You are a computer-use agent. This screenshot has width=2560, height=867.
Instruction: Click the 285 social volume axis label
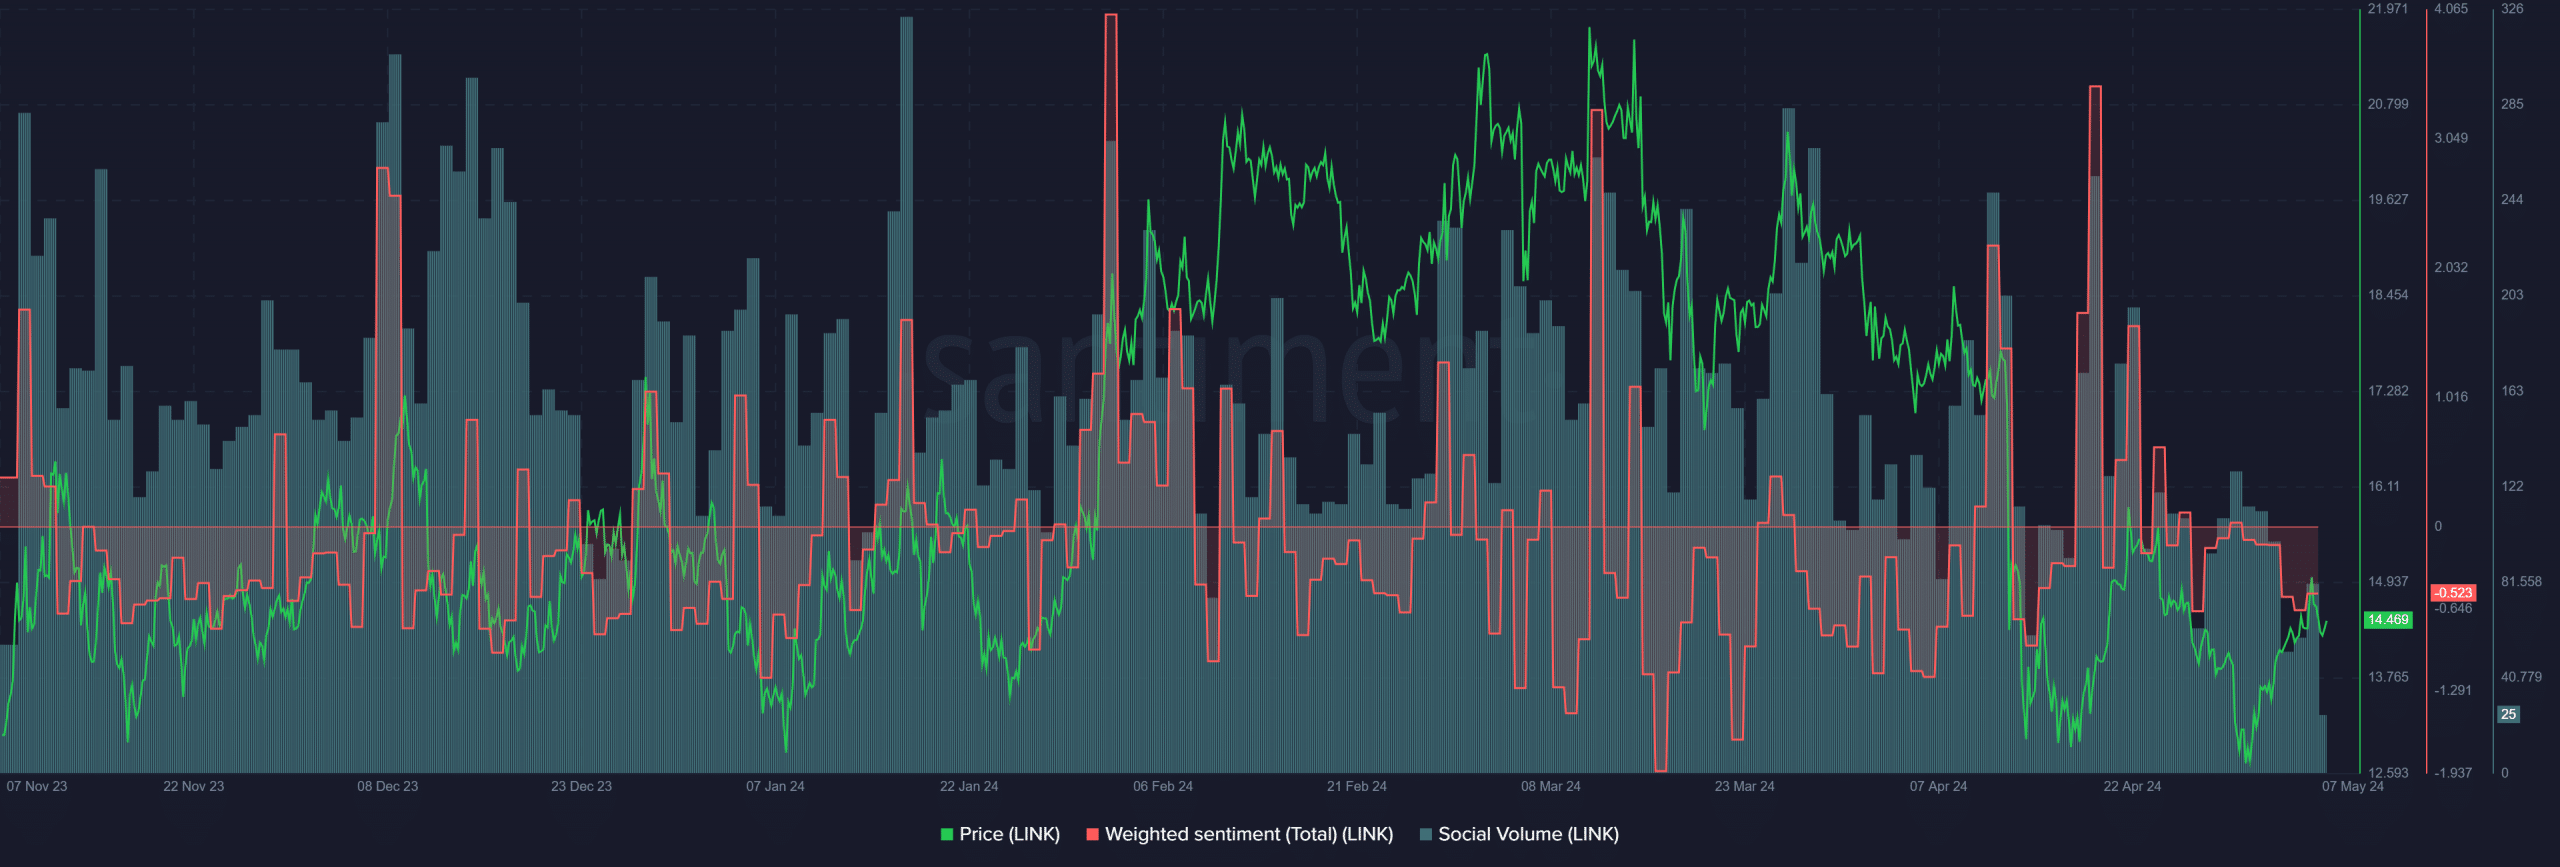(x=2512, y=104)
